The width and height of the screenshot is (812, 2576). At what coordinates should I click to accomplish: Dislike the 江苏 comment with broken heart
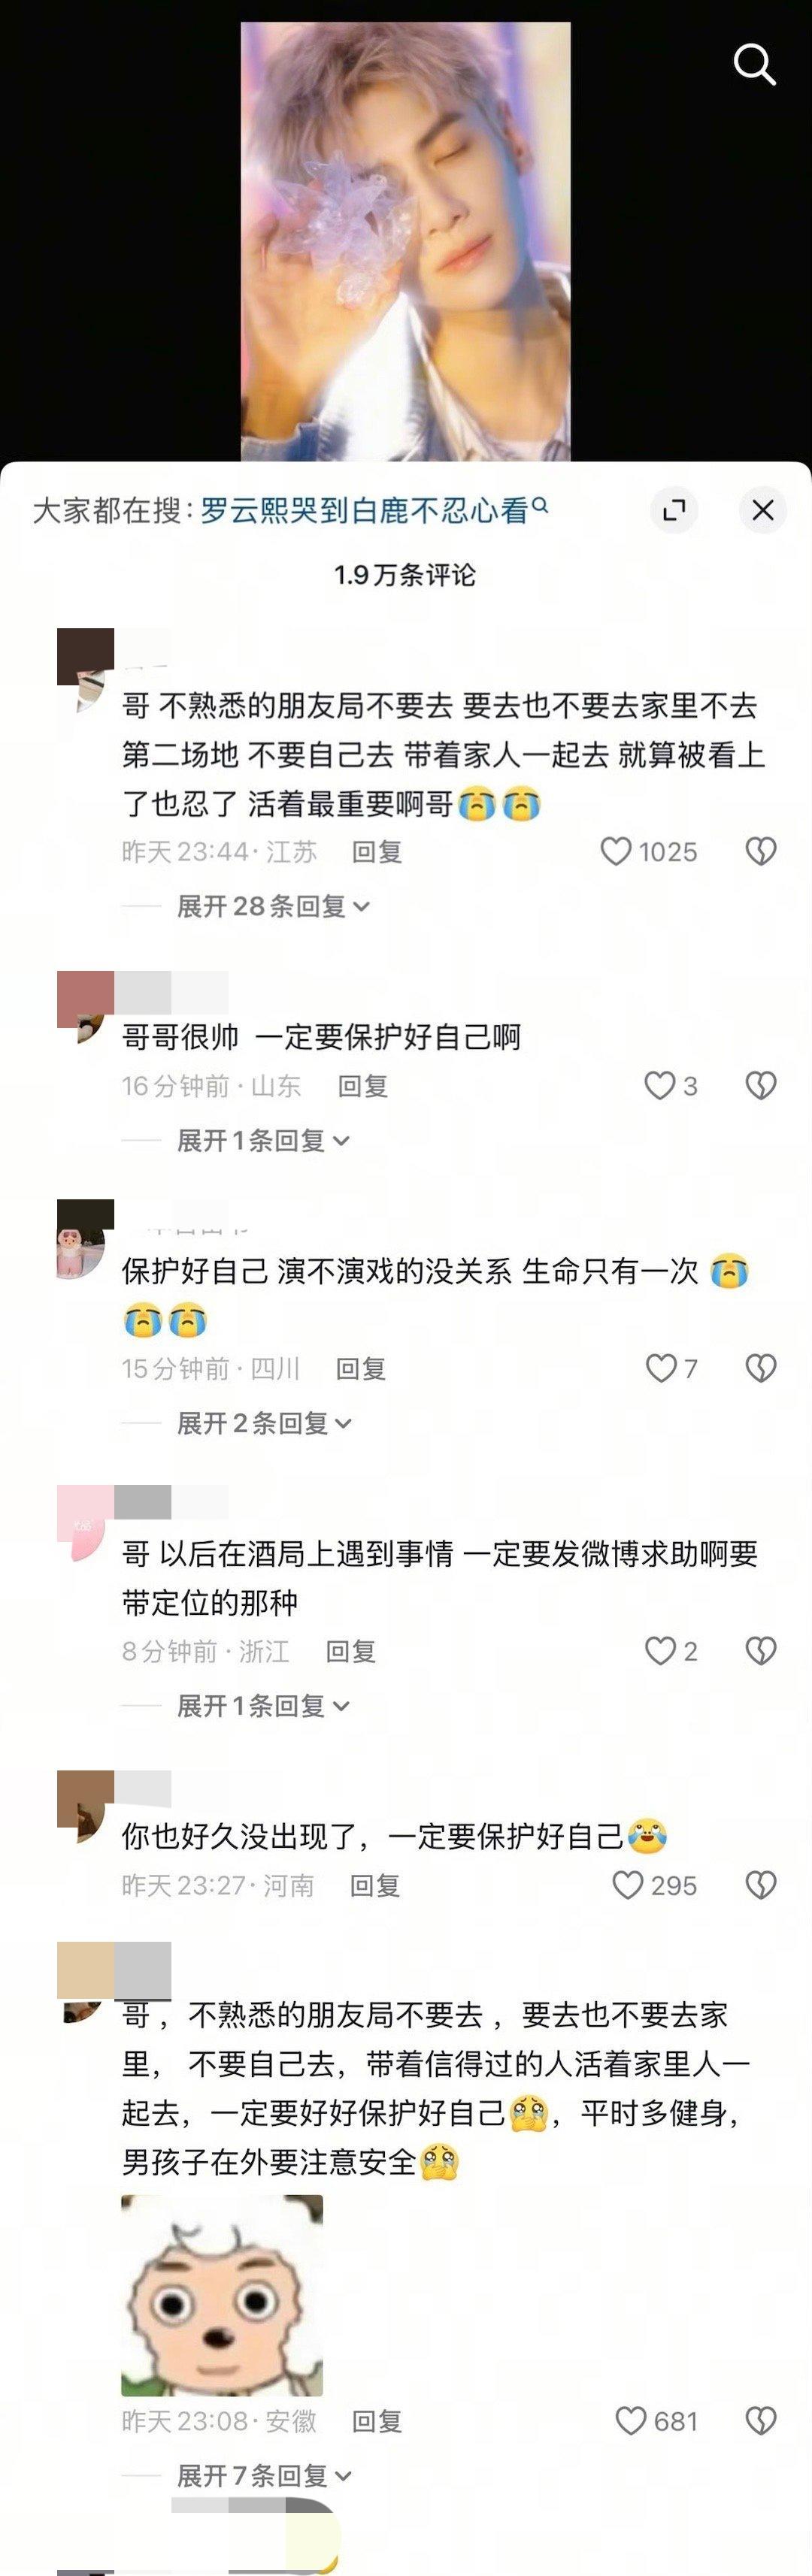(x=761, y=852)
